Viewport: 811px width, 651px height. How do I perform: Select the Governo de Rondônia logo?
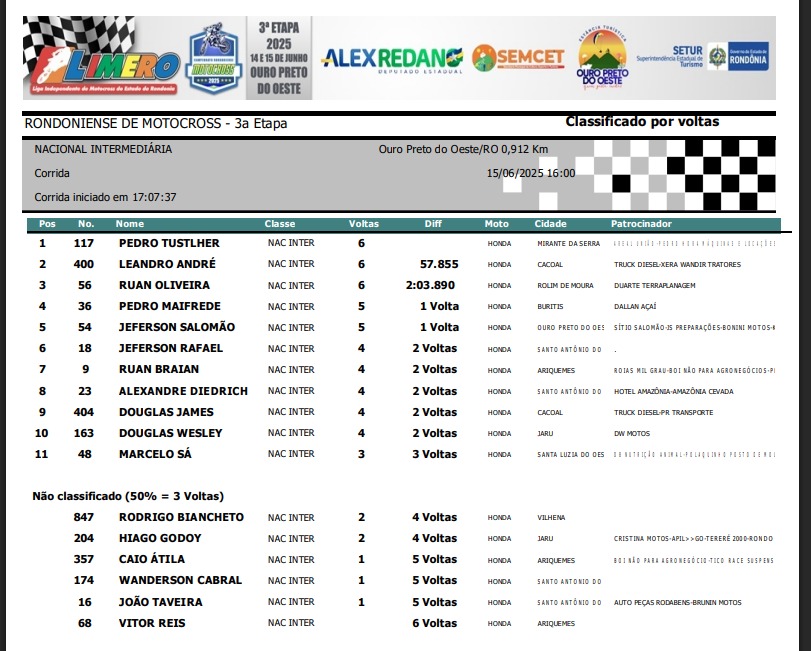coord(740,57)
